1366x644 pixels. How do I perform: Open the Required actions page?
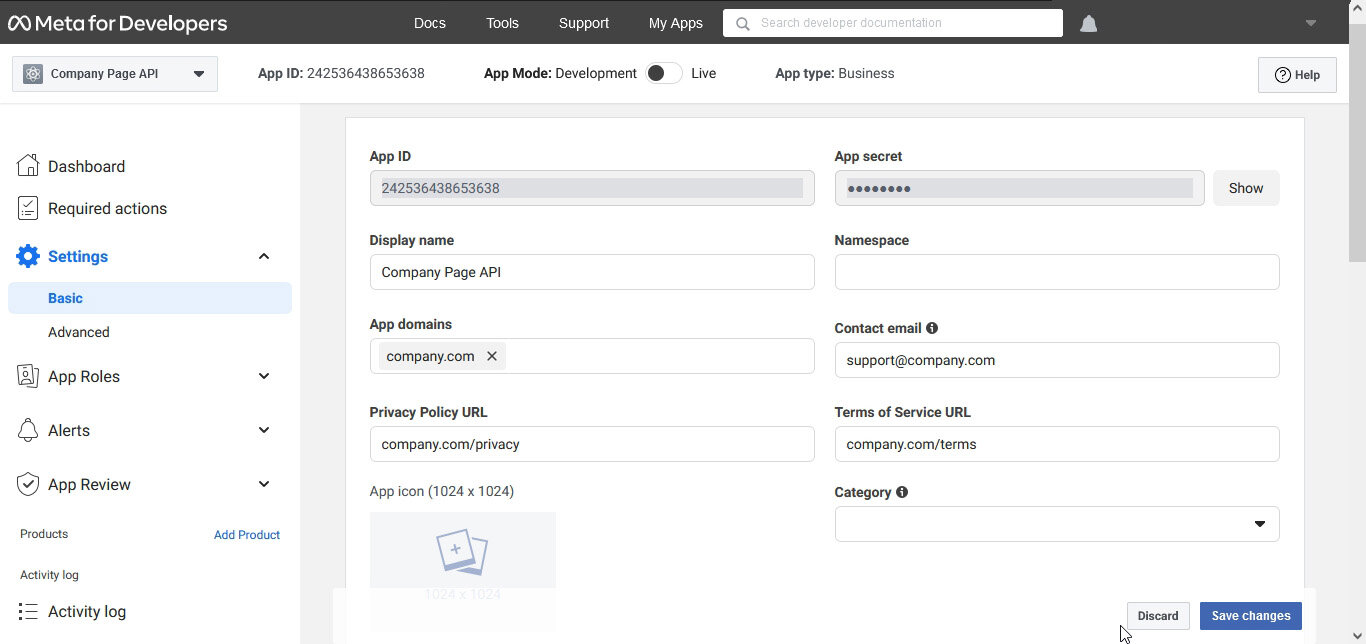coord(108,208)
